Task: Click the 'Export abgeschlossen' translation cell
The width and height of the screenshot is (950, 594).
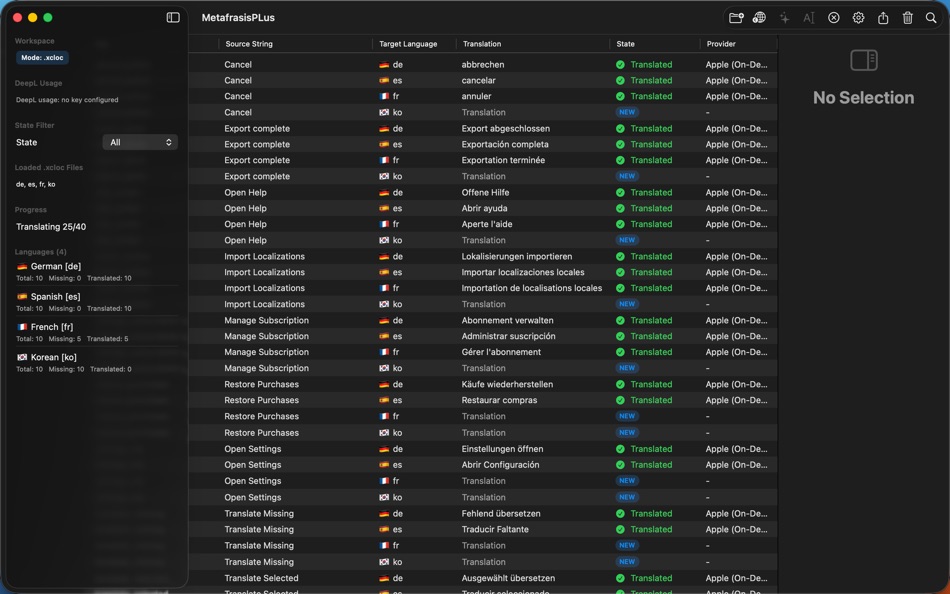Action: pos(506,128)
